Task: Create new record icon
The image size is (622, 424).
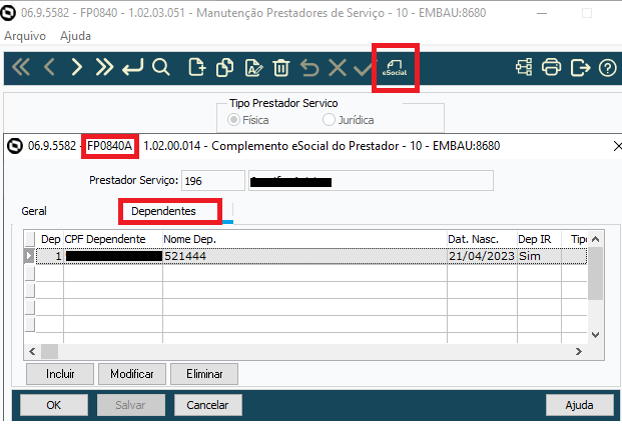Action: (197, 67)
